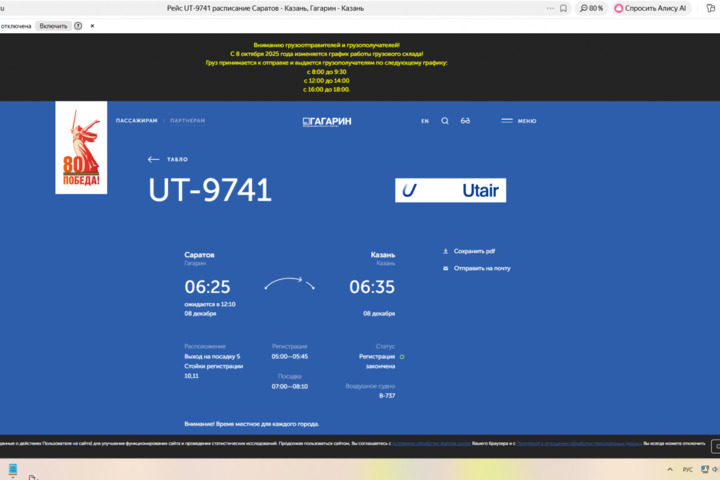Click the Гагарин airport logo
Screen dimensions: 720x480
327,121
